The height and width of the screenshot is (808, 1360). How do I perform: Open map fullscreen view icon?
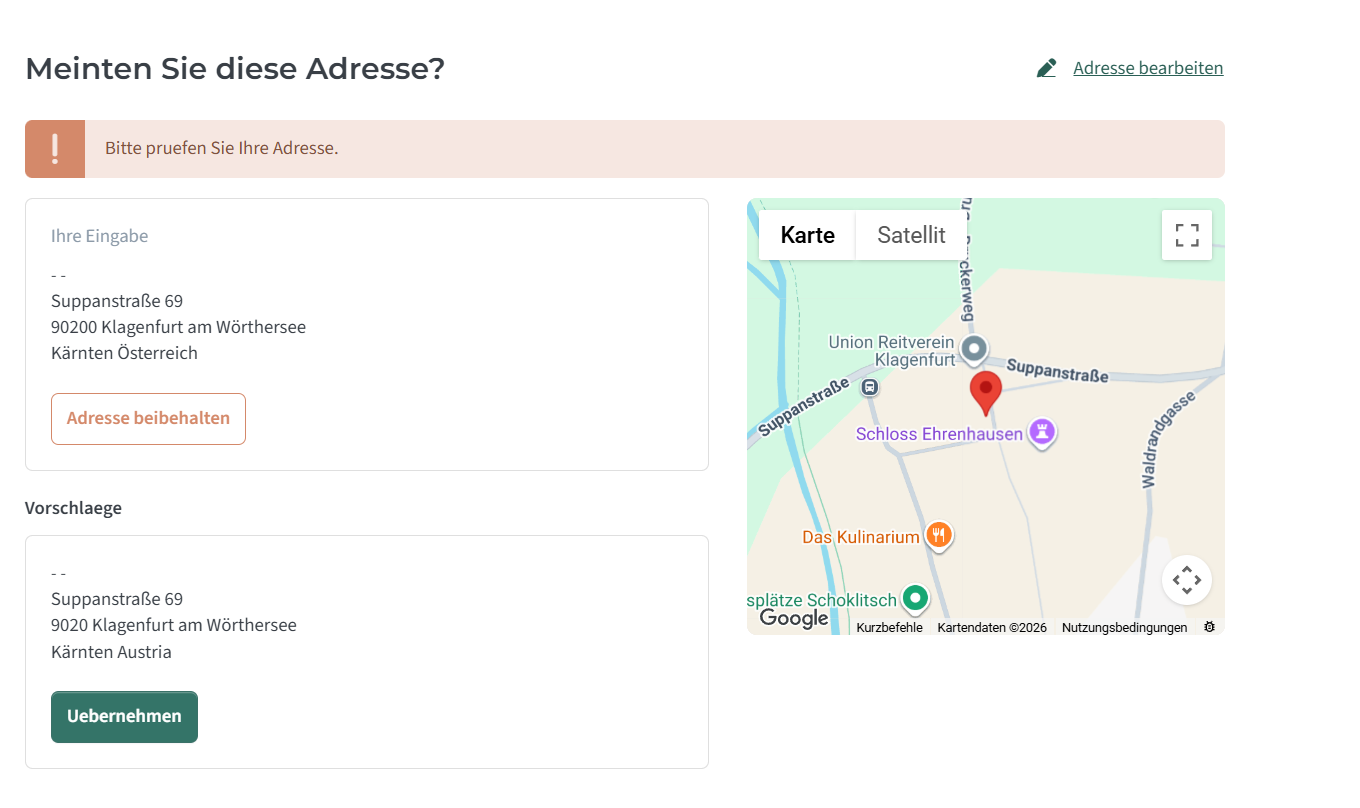(x=1187, y=235)
